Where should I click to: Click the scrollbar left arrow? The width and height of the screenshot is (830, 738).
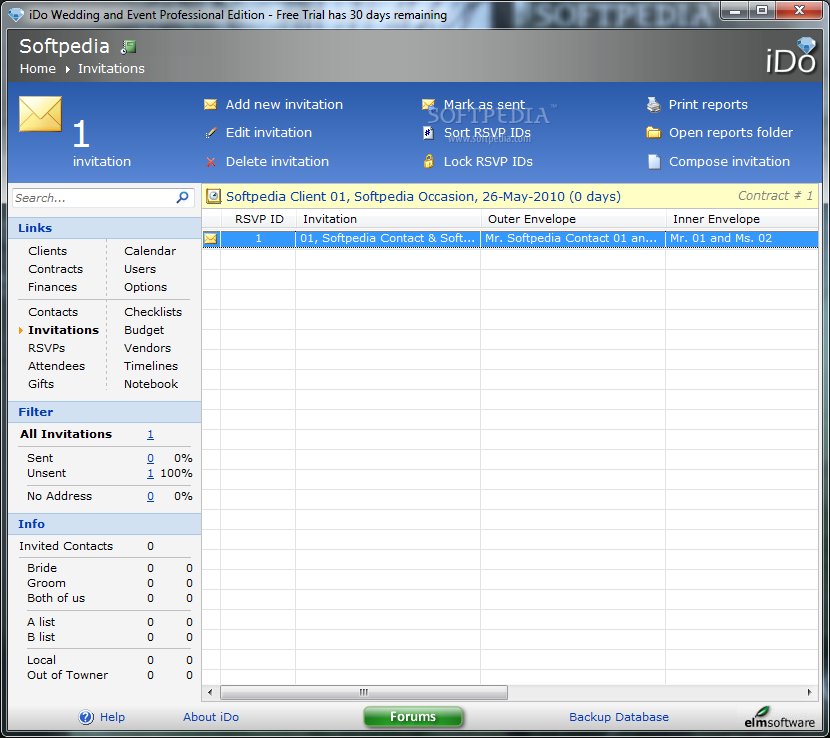[x=210, y=692]
